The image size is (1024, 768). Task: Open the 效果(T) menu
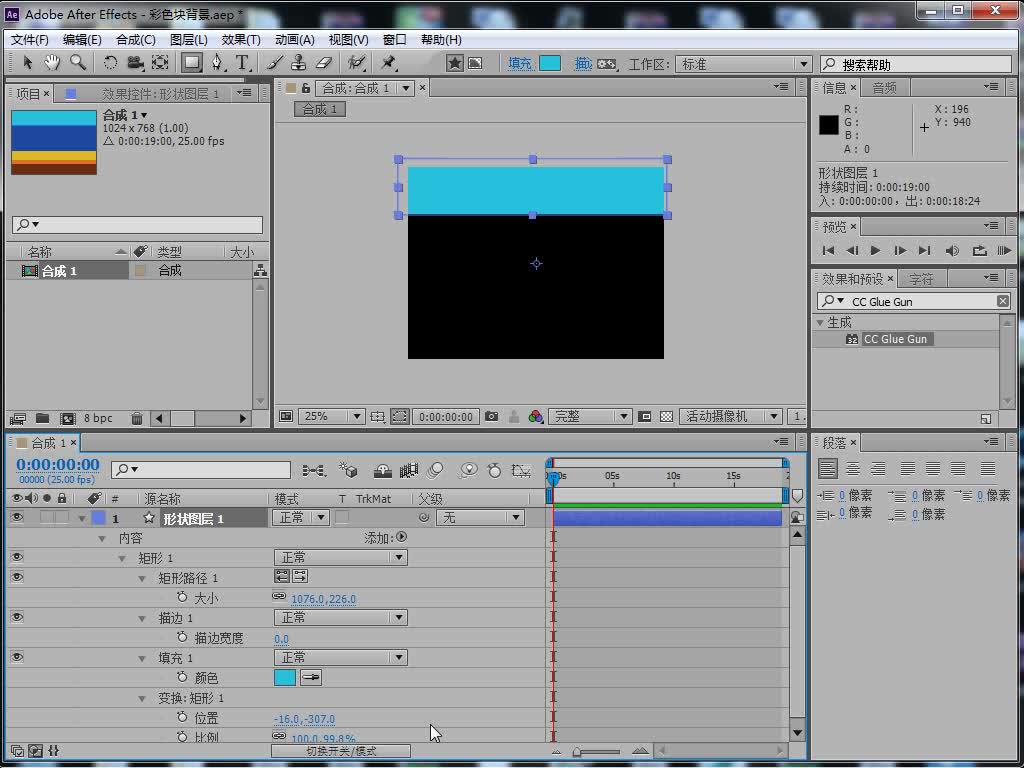coord(241,40)
